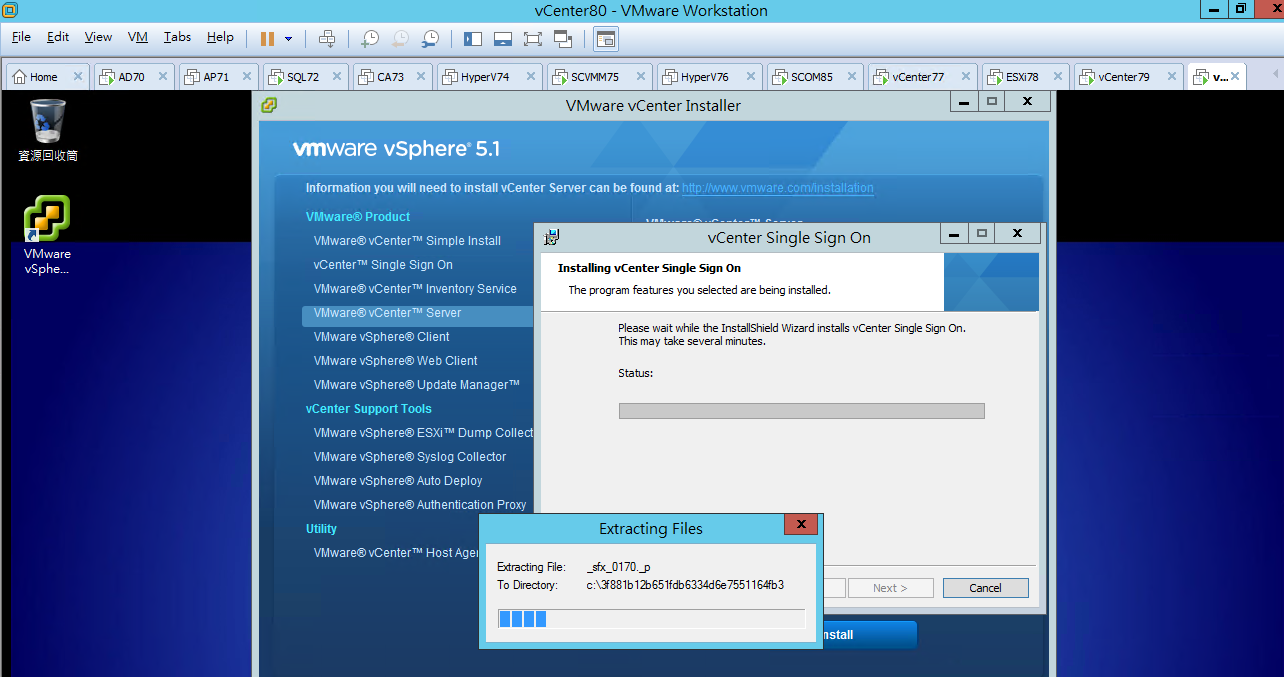
Task: Select VMware vSphere Authentication Proxy
Action: pos(420,505)
